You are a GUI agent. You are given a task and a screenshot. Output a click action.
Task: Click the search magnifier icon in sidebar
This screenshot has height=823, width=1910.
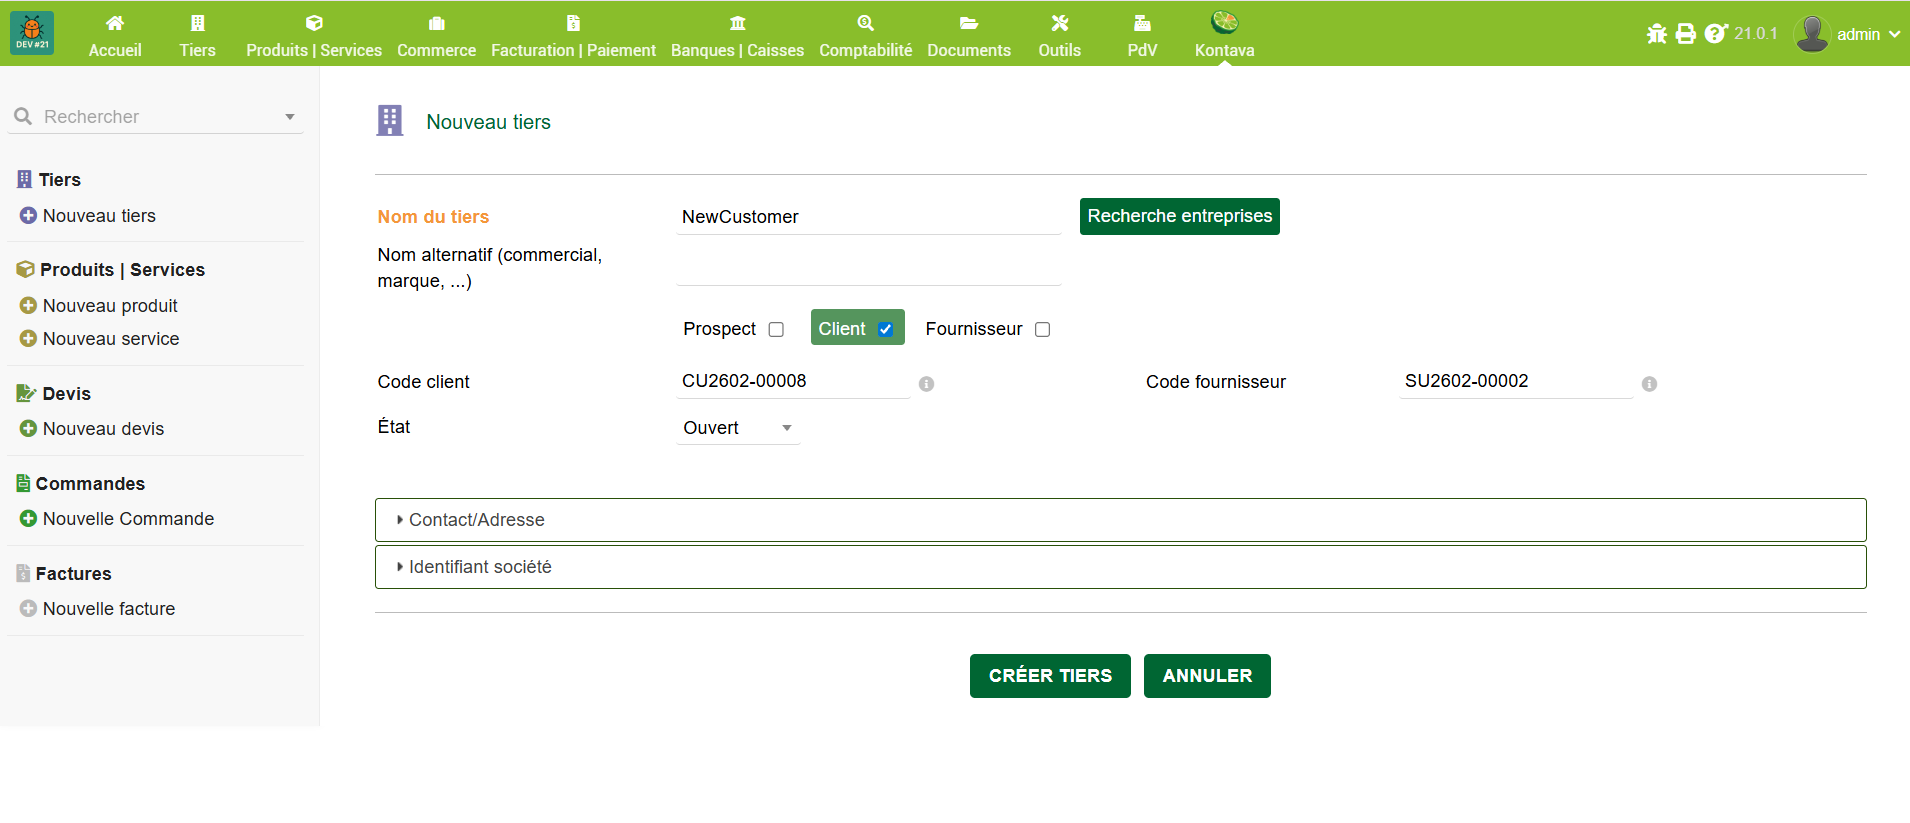pos(23,117)
